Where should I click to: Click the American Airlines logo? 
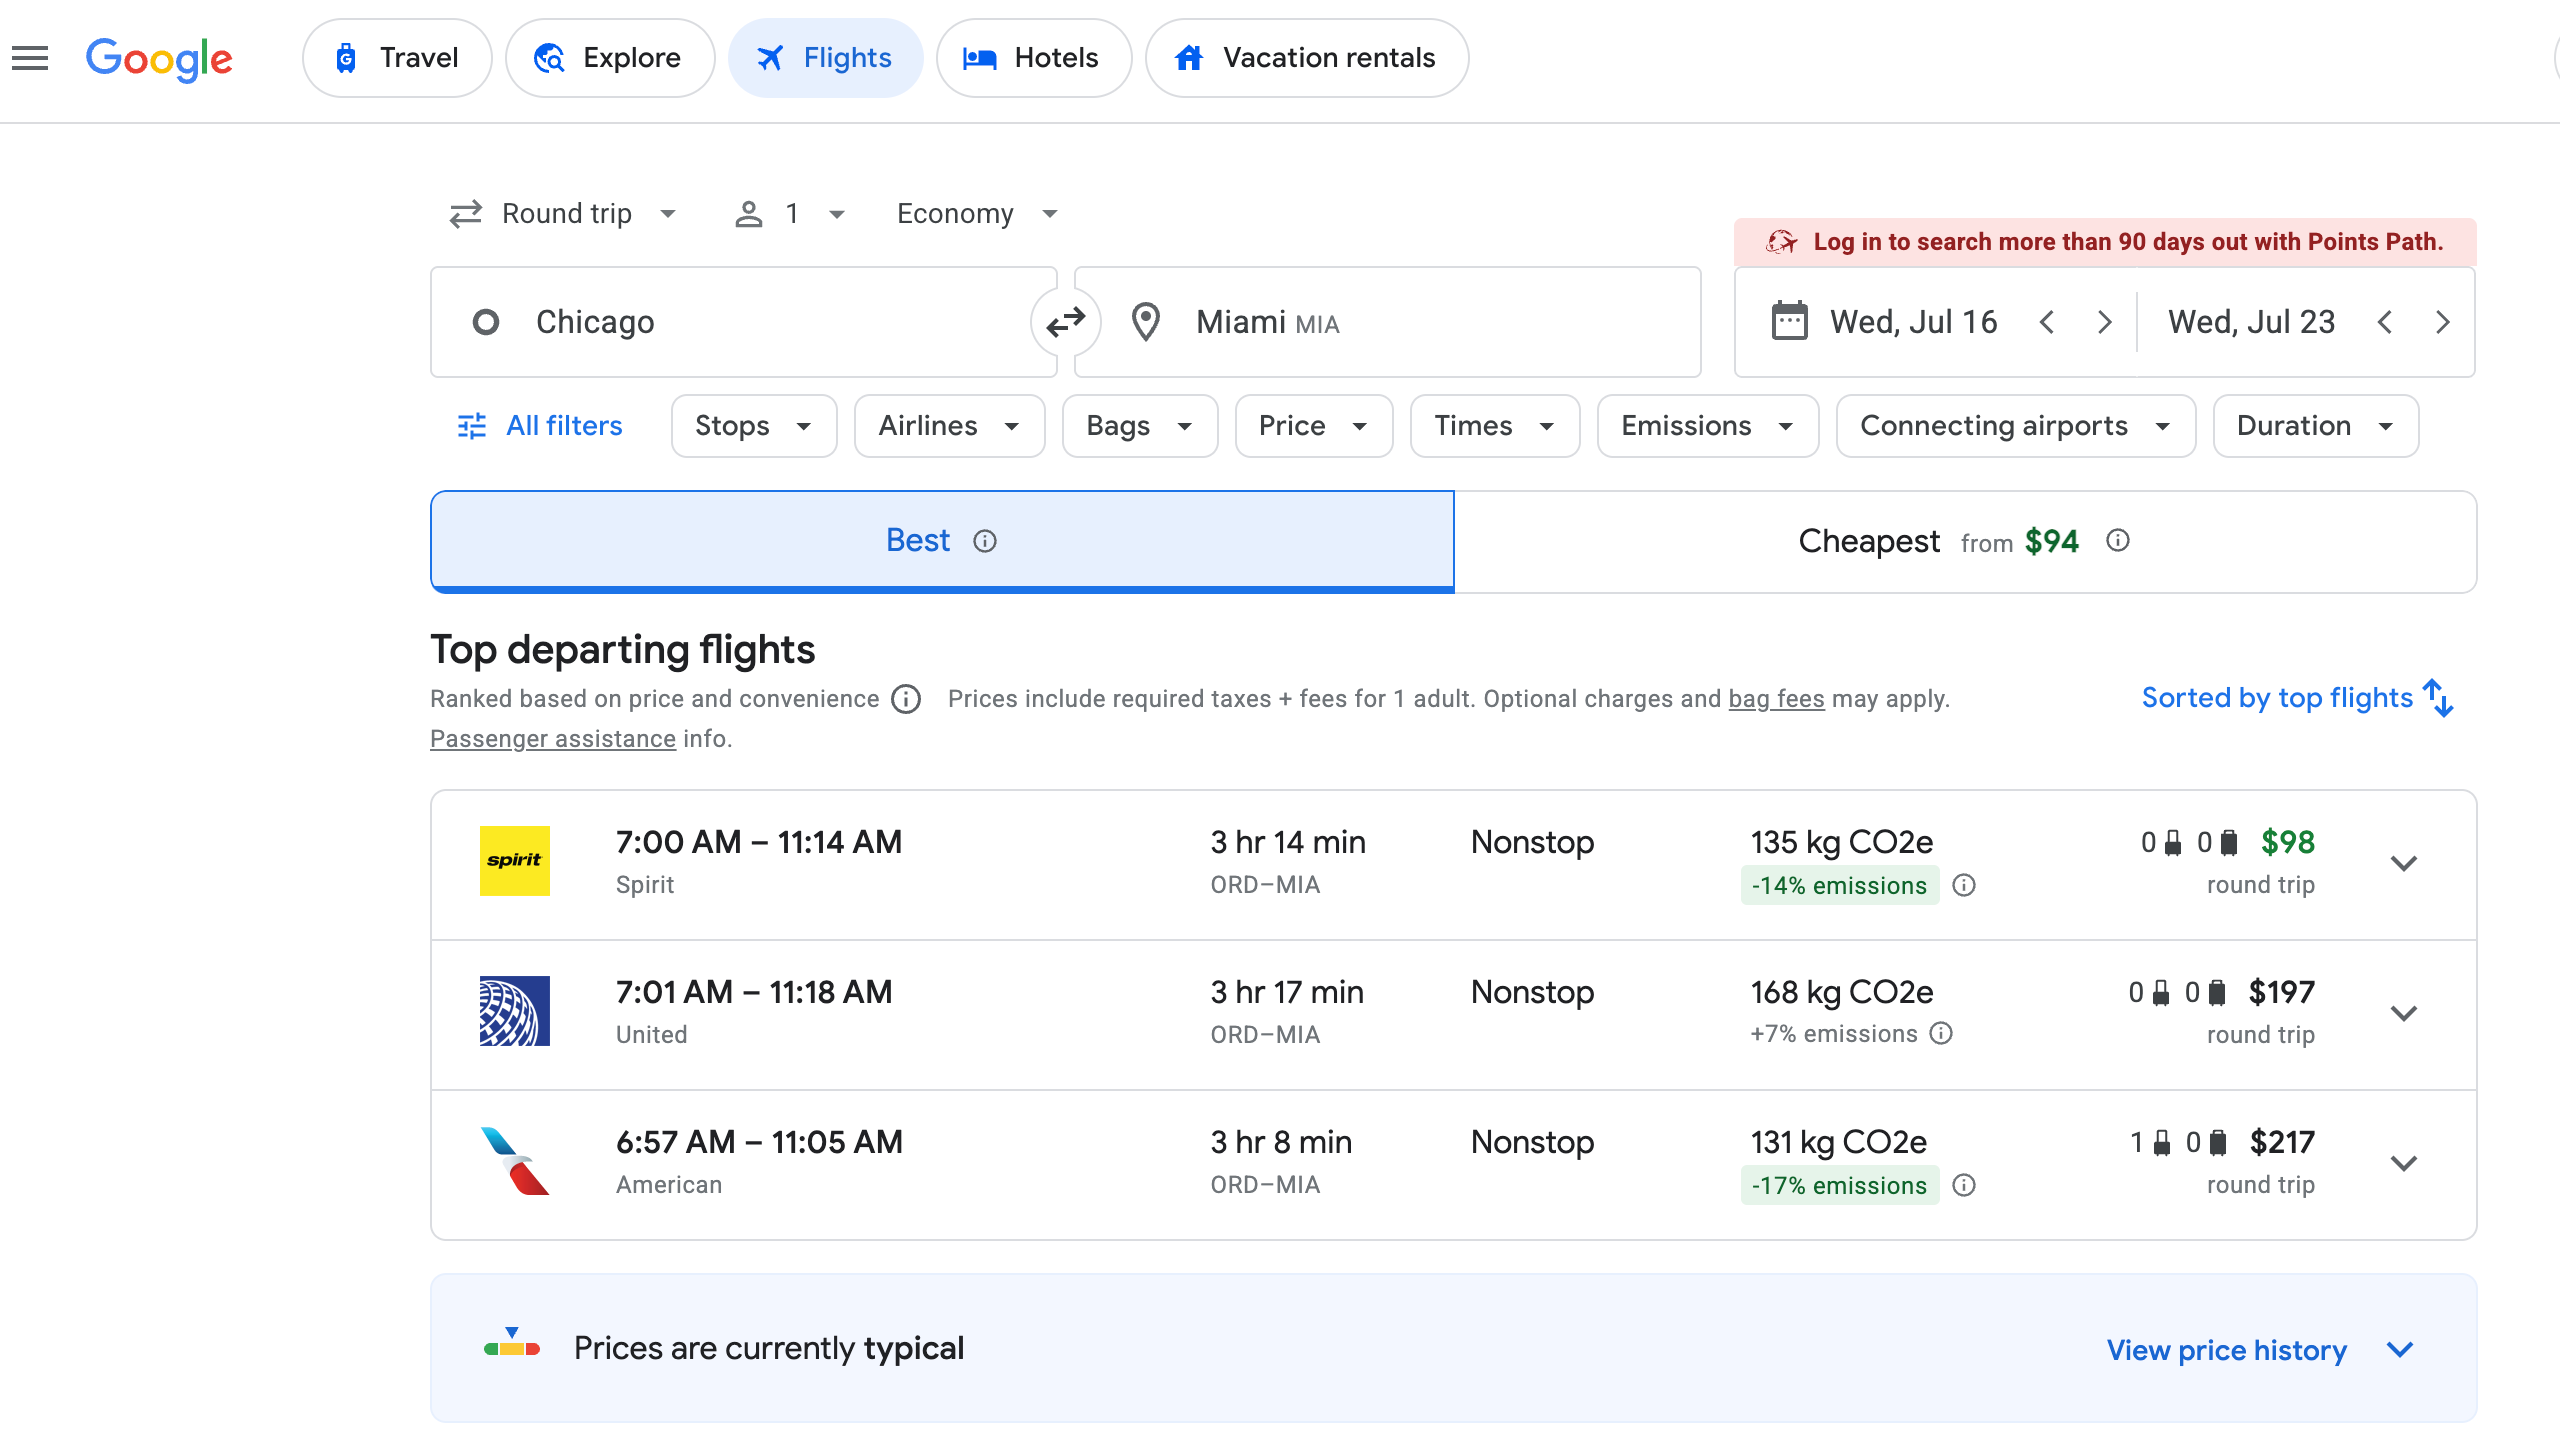point(515,1161)
